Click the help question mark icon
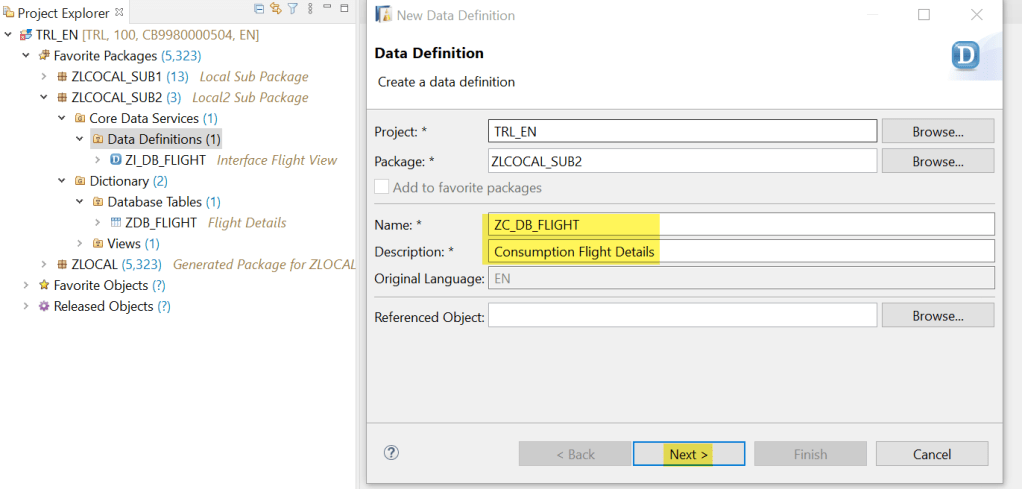 [391, 453]
